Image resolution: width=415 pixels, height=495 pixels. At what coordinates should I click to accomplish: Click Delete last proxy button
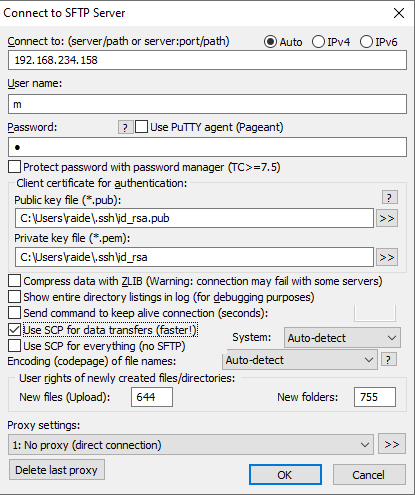coord(57,470)
